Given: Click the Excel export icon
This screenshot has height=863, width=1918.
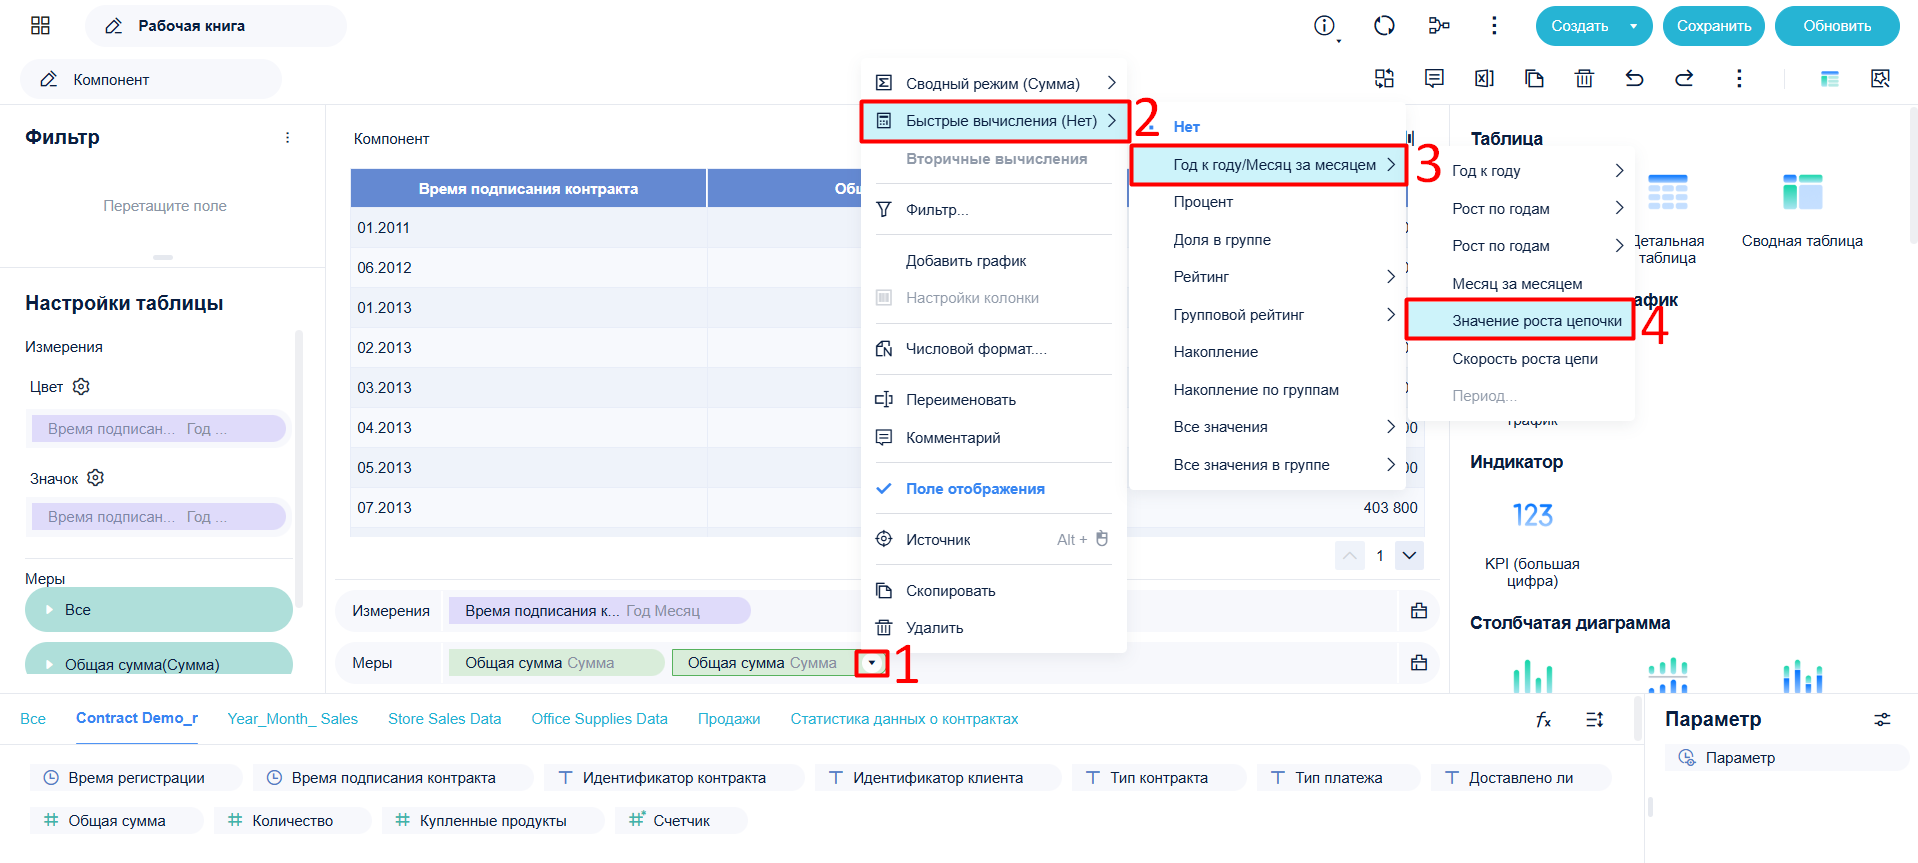Looking at the screenshot, I should (1484, 78).
